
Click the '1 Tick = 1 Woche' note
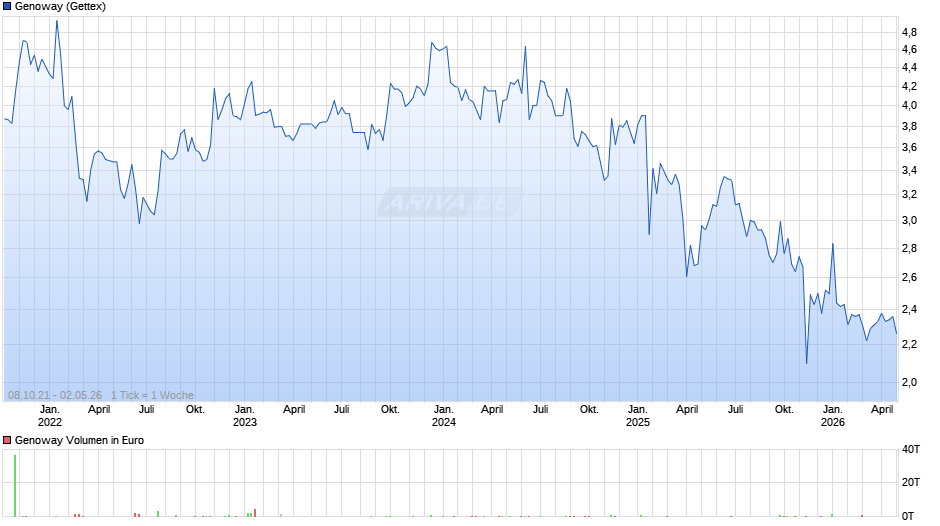pos(152,395)
